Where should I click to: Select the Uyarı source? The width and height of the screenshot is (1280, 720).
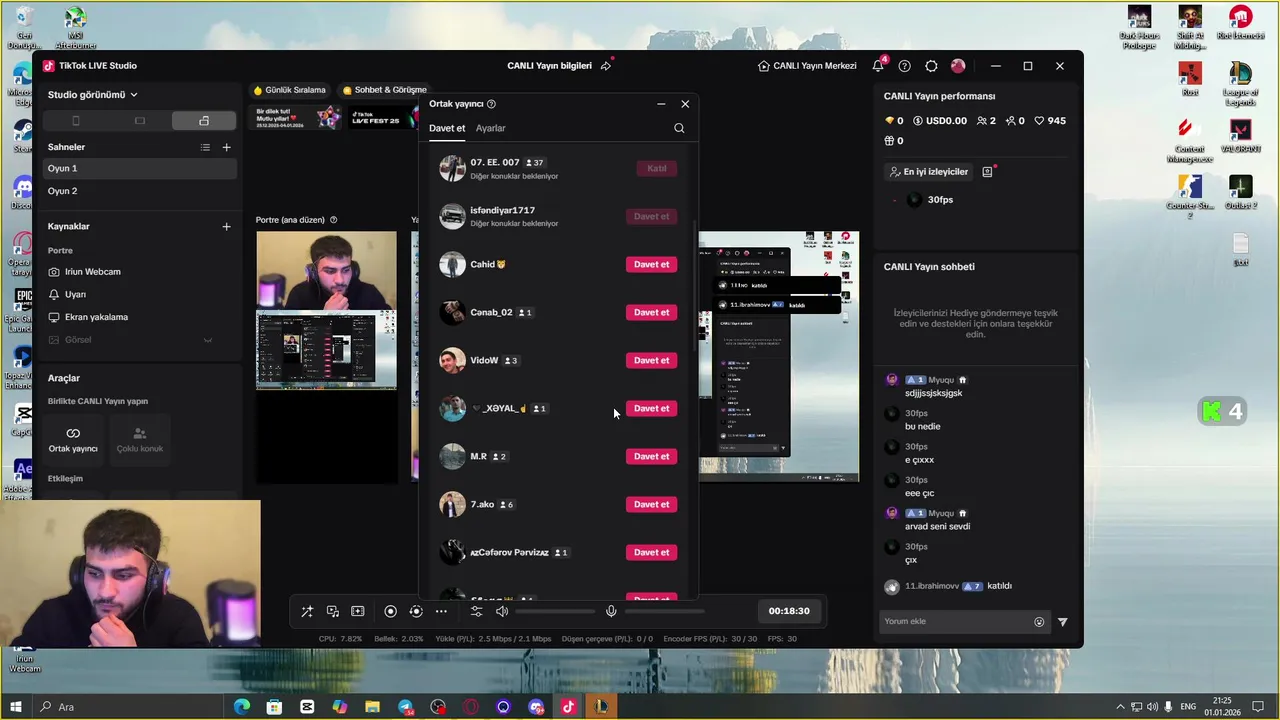pos(140,294)
